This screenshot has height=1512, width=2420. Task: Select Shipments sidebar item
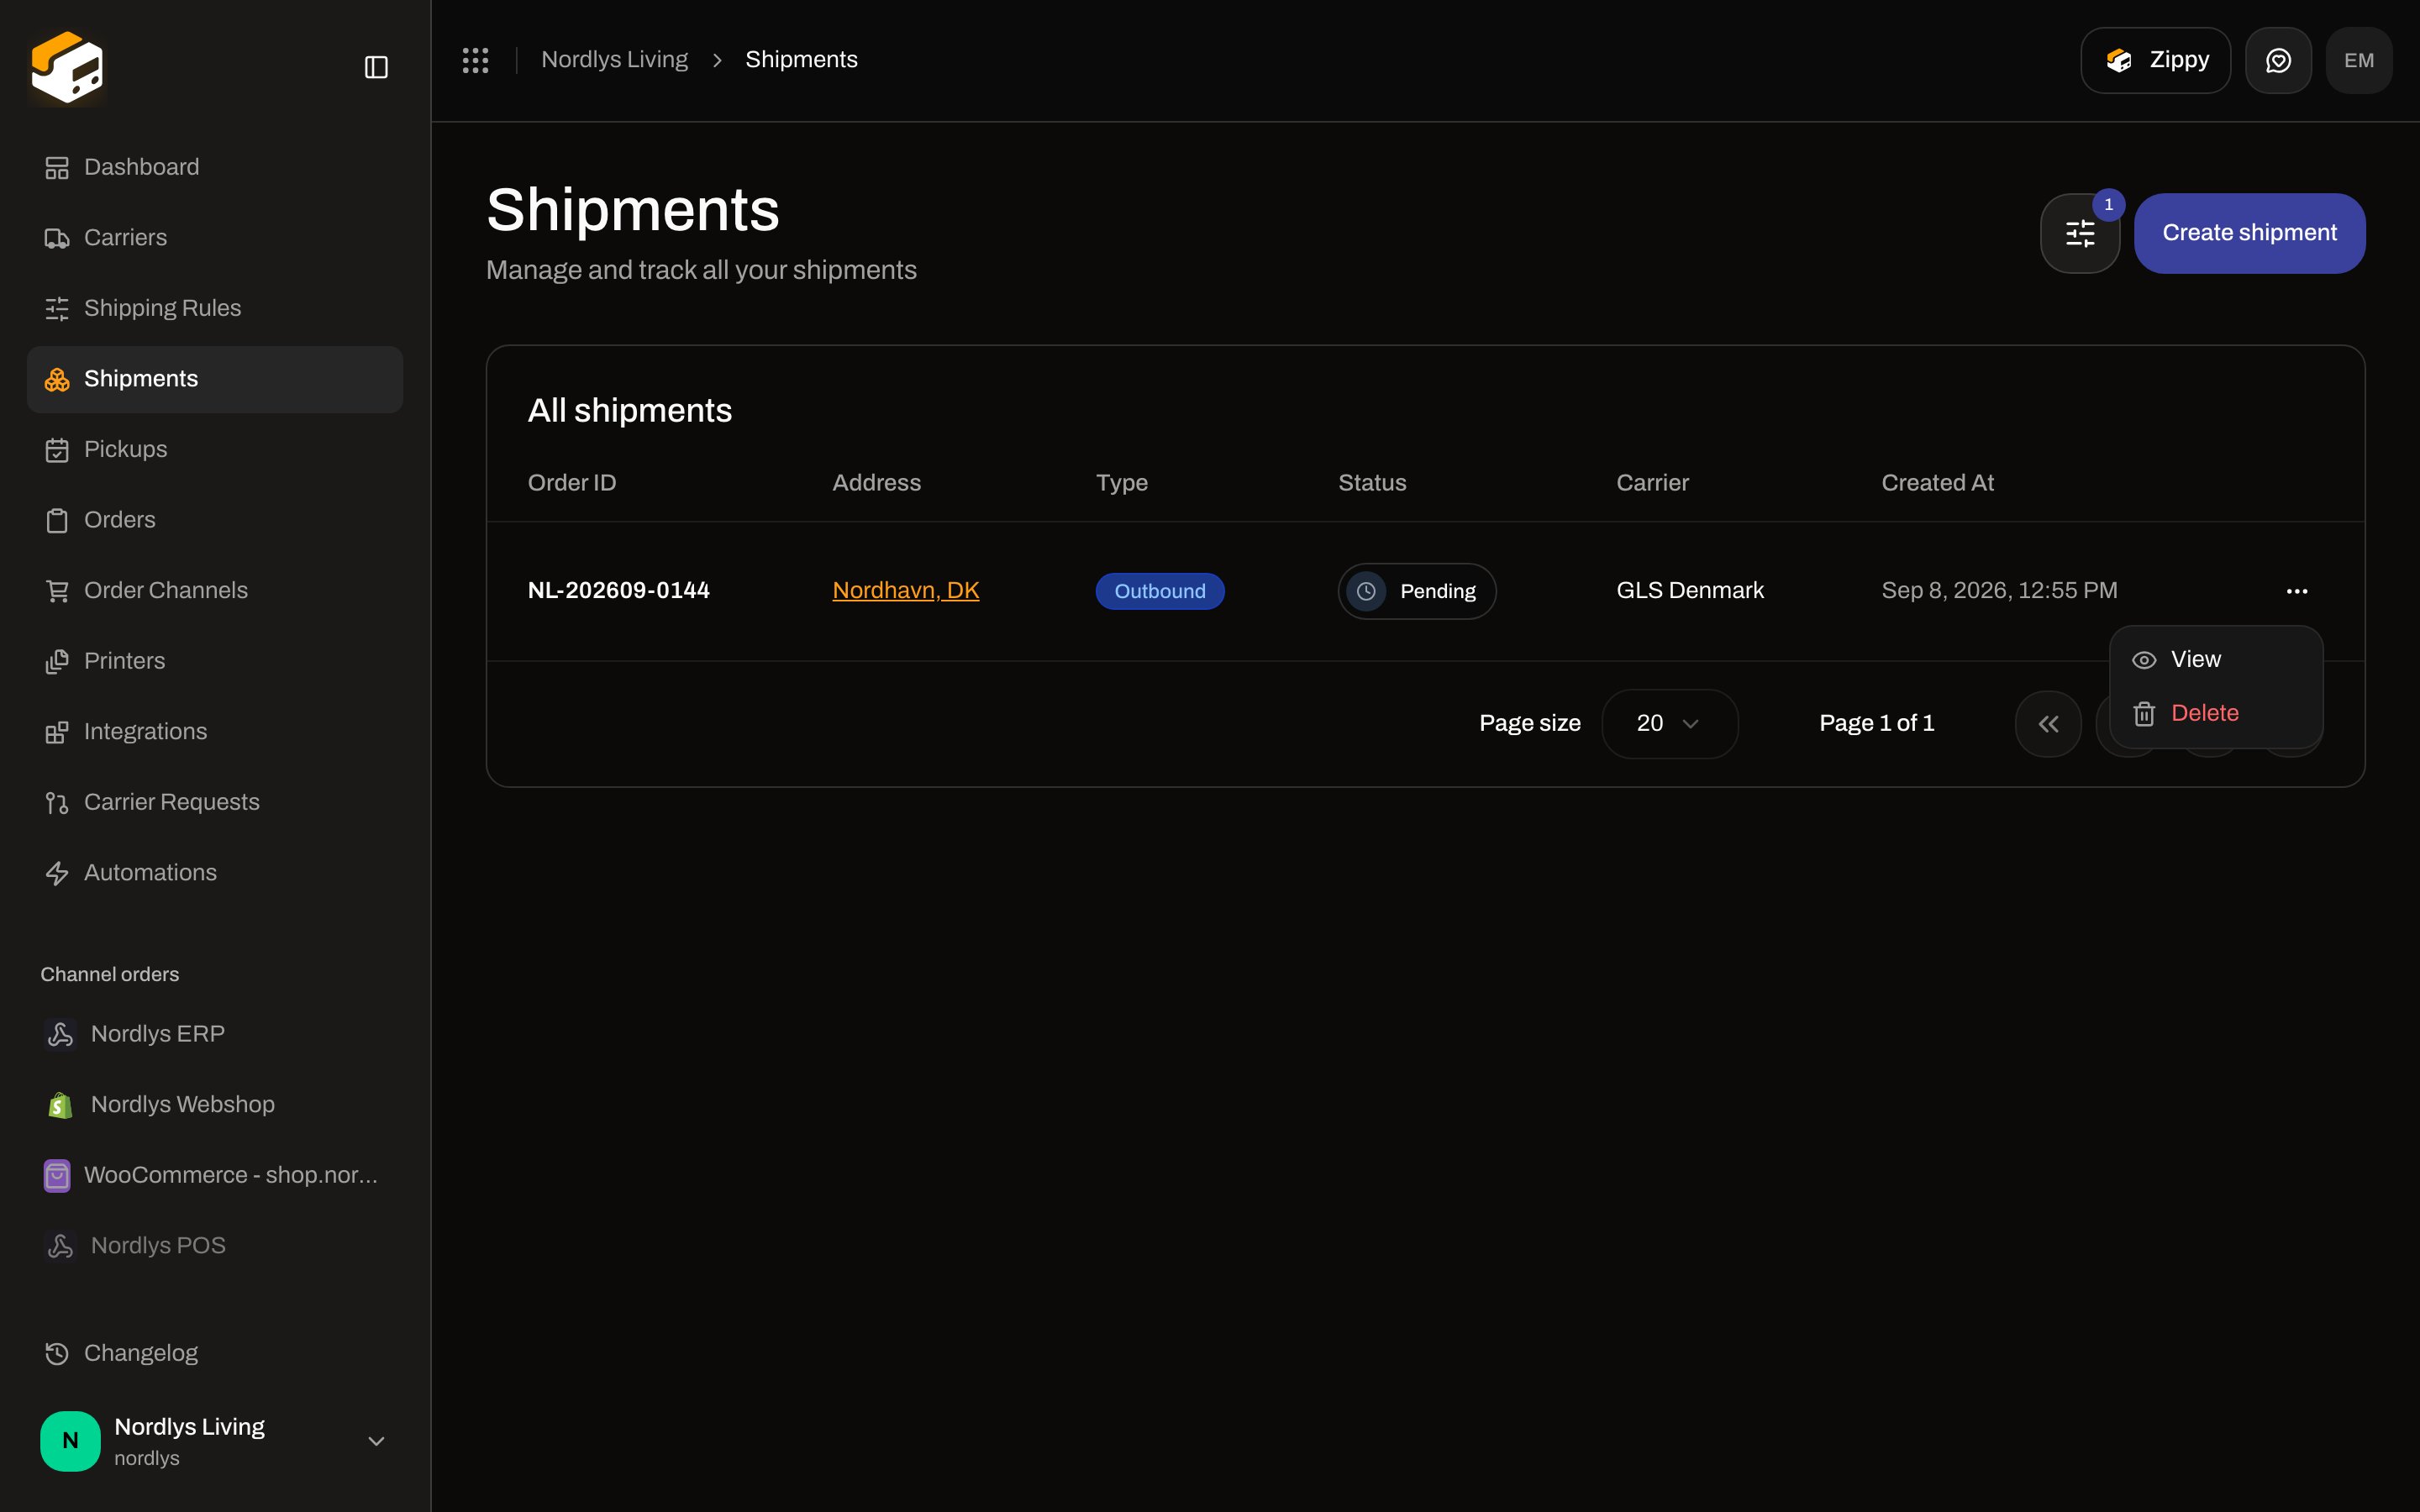(215, 379)
